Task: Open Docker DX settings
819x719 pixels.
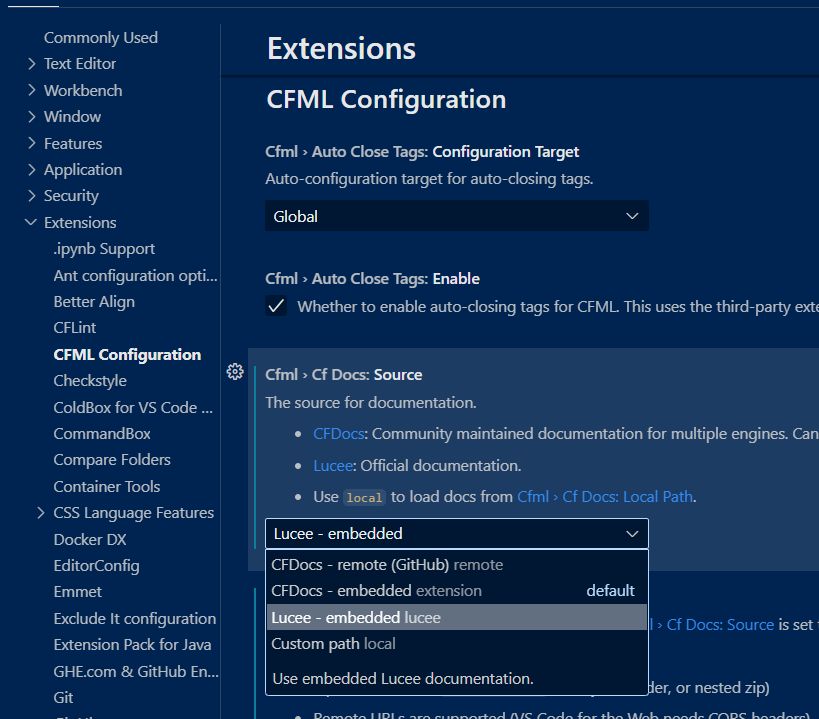Action: pyautogui.click(x=90, y=539)
